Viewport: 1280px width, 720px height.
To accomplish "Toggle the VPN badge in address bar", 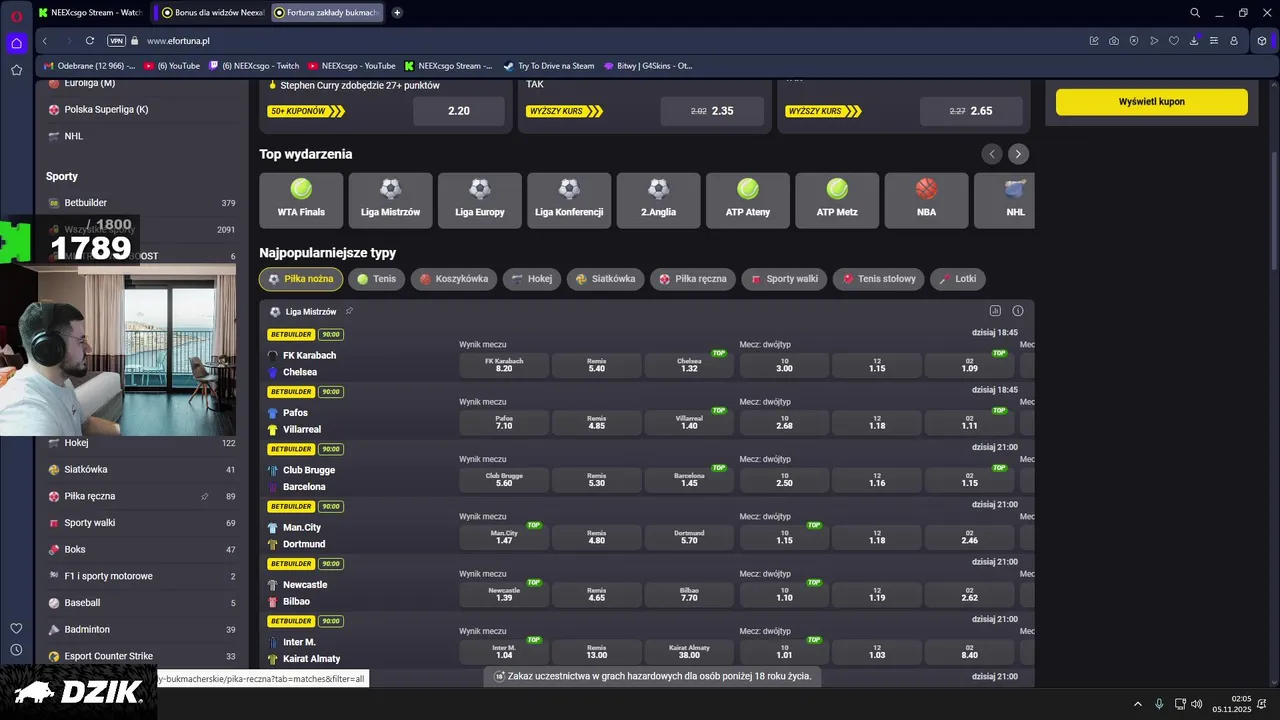I will coord(116,41).
